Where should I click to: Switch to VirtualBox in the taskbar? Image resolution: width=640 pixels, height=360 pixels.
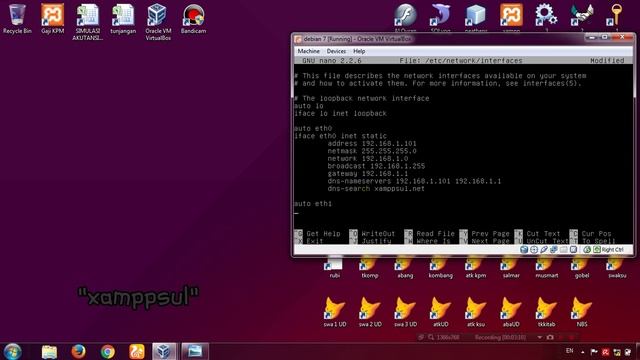click(x=164, y=351)
